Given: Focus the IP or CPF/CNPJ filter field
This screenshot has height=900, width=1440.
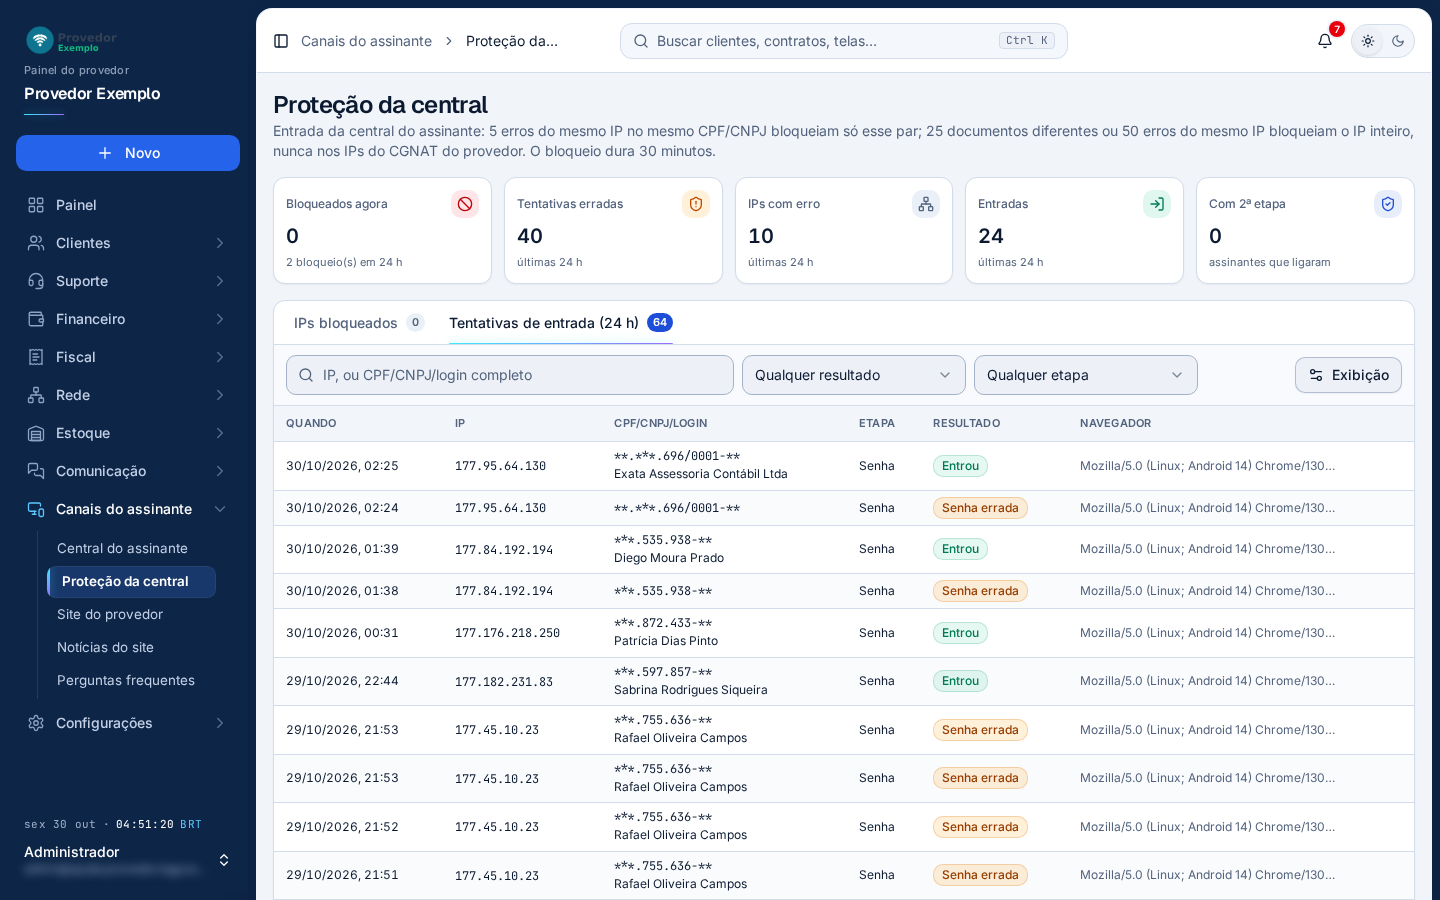Looking at the screenshot, I should click(510, 375).
